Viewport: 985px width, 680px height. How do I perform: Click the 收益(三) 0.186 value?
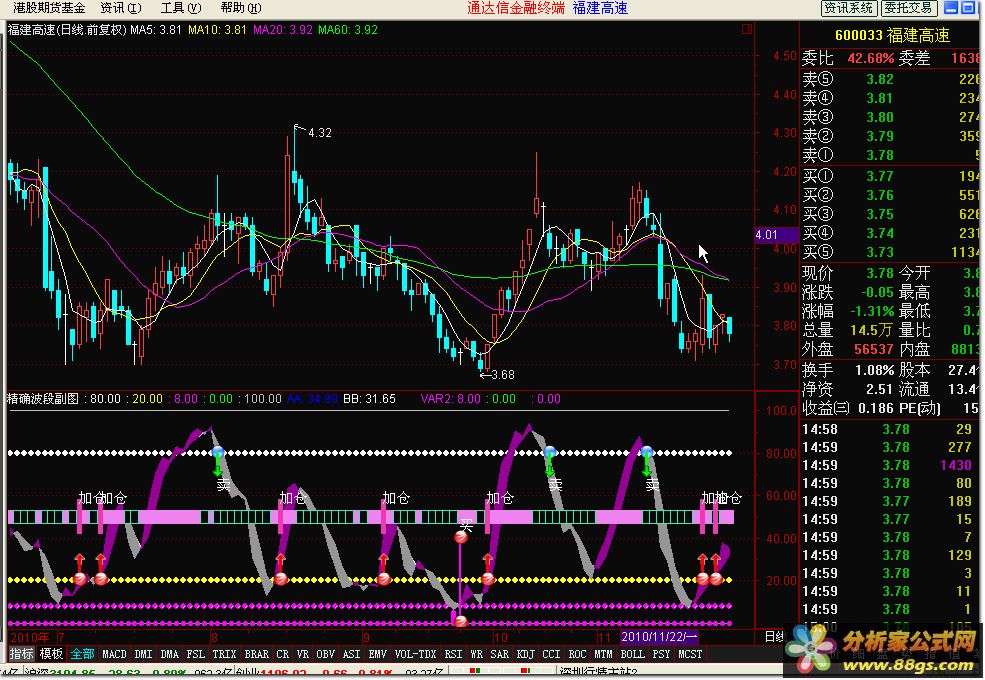tap(877, 409)
